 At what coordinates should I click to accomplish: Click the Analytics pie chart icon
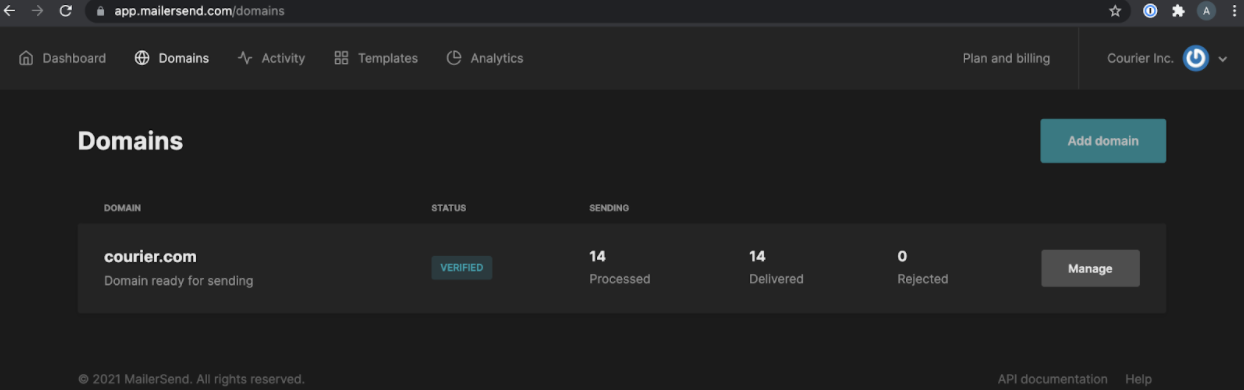454,58
